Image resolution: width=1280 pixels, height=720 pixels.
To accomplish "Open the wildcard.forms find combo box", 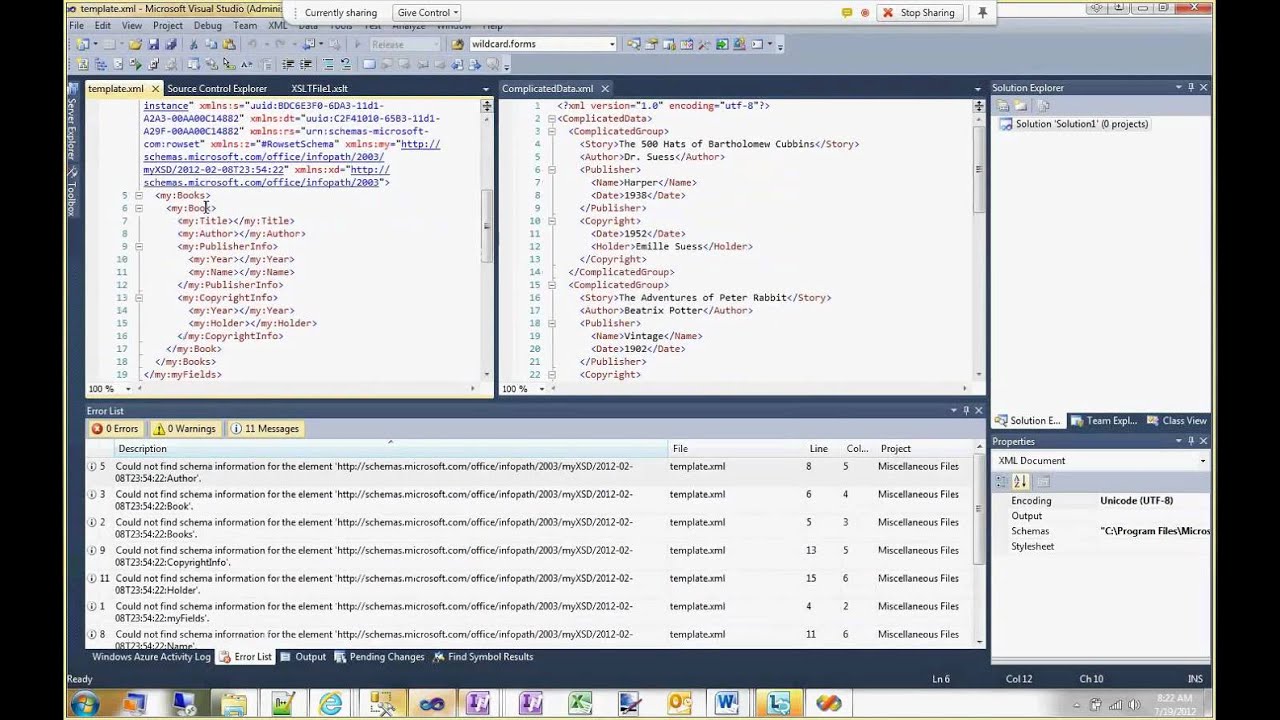I will pyautogui.click(x=543, y=44).
